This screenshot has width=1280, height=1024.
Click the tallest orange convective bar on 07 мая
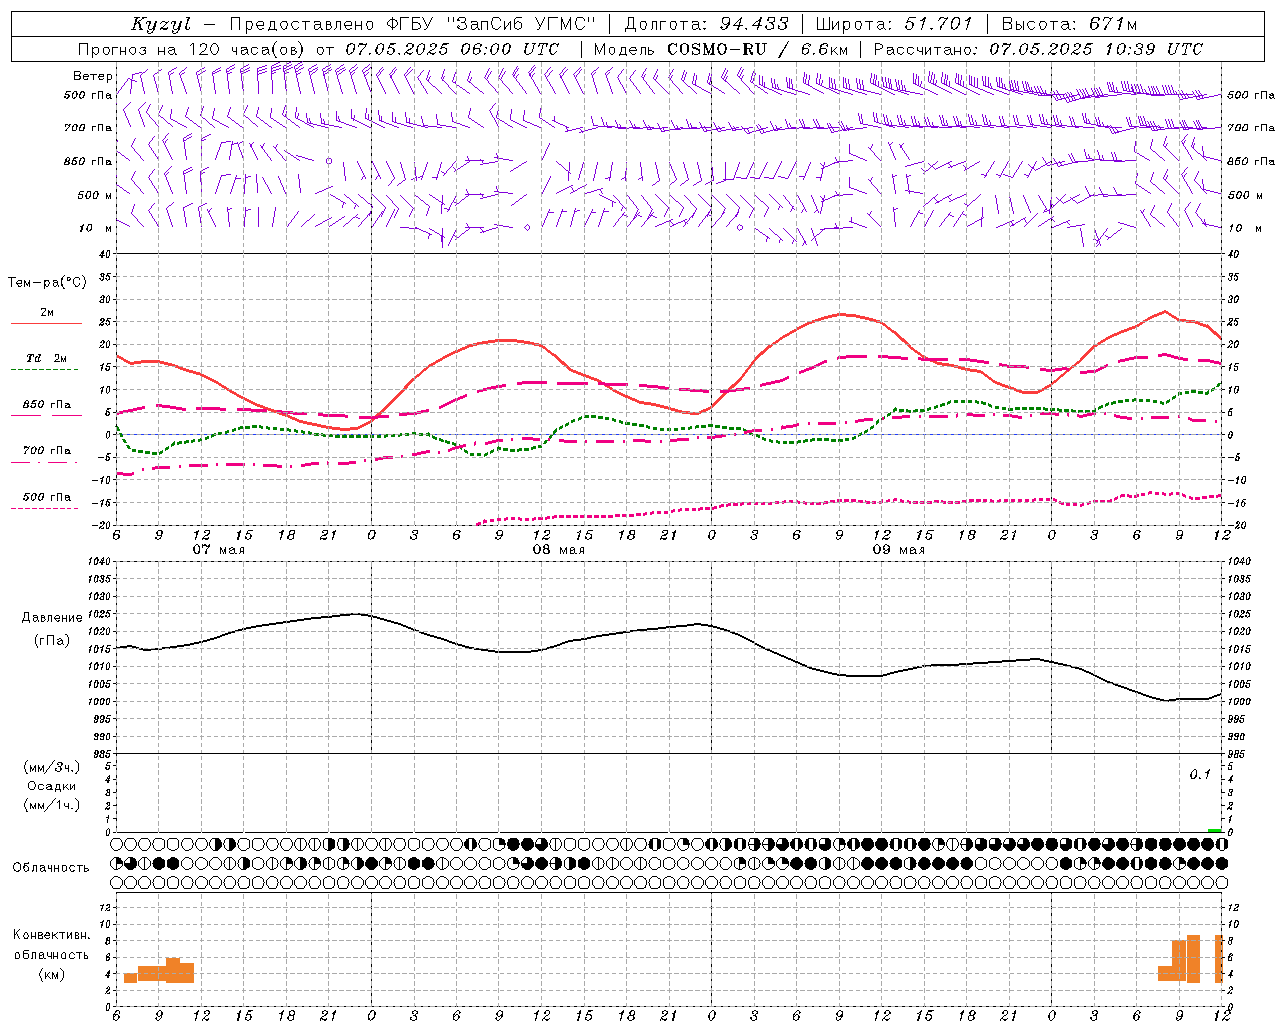pyautogui.click(x=173, y=970)
